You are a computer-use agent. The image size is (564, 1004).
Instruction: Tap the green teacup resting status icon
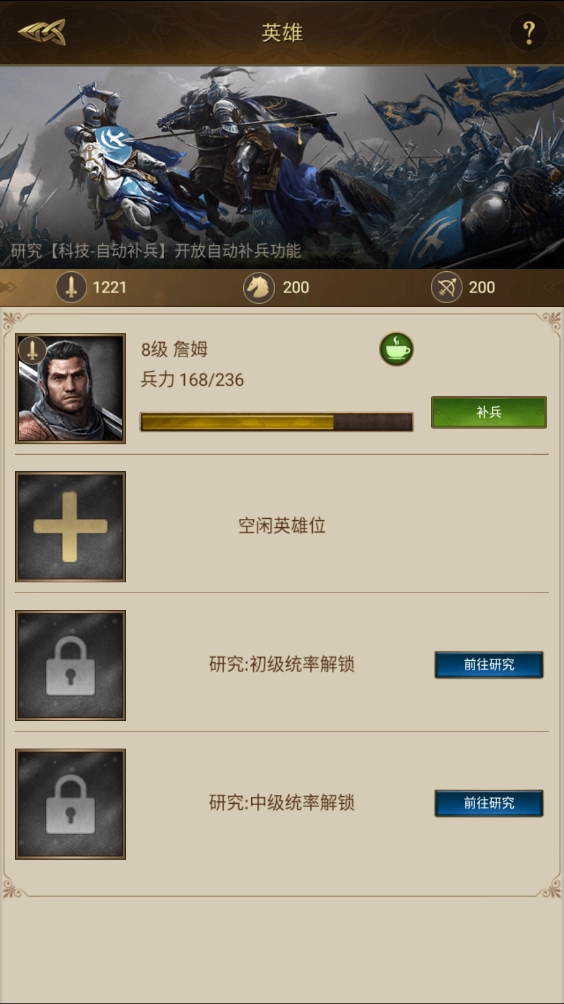pyautogui.click(x=396, y=349)
